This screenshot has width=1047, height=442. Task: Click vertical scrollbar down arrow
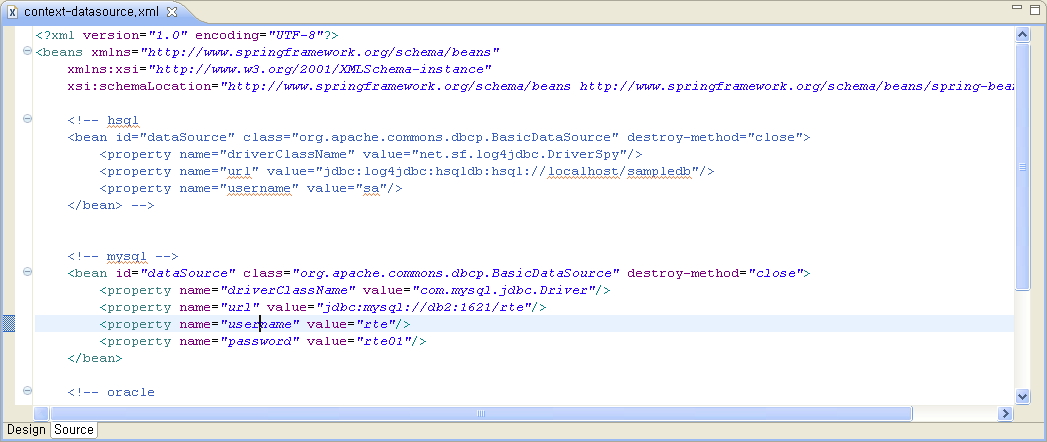coord(1022,396)
